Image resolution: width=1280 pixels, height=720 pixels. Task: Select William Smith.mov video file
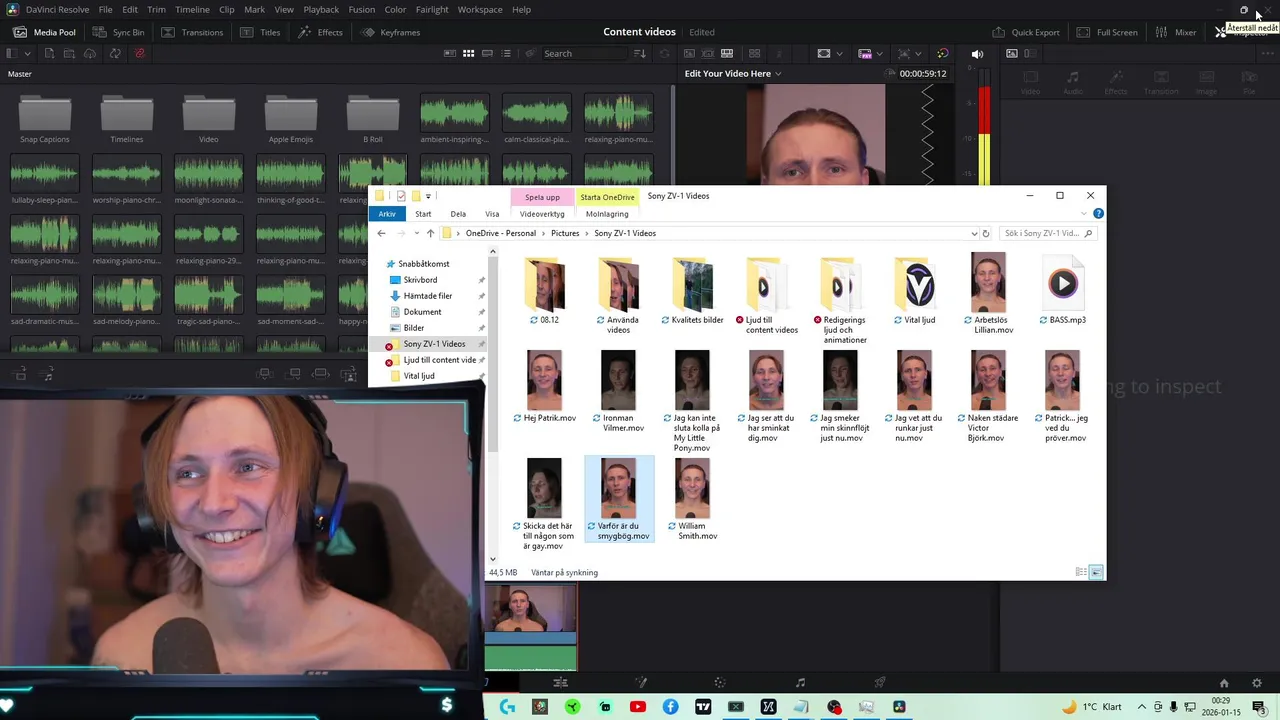coord(693,498)
